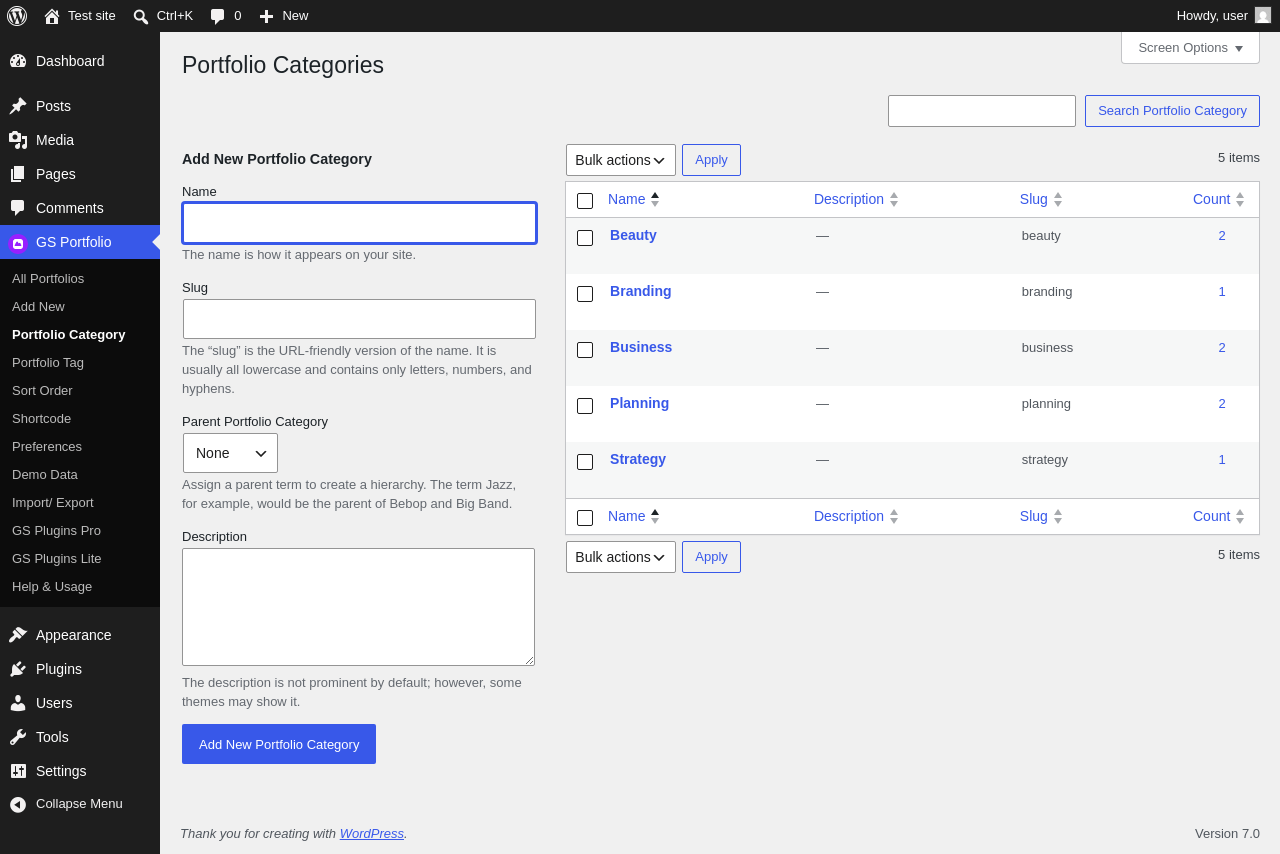
Task: Click sort arrows beside bottom Count header
Action: coord(1240,516)
